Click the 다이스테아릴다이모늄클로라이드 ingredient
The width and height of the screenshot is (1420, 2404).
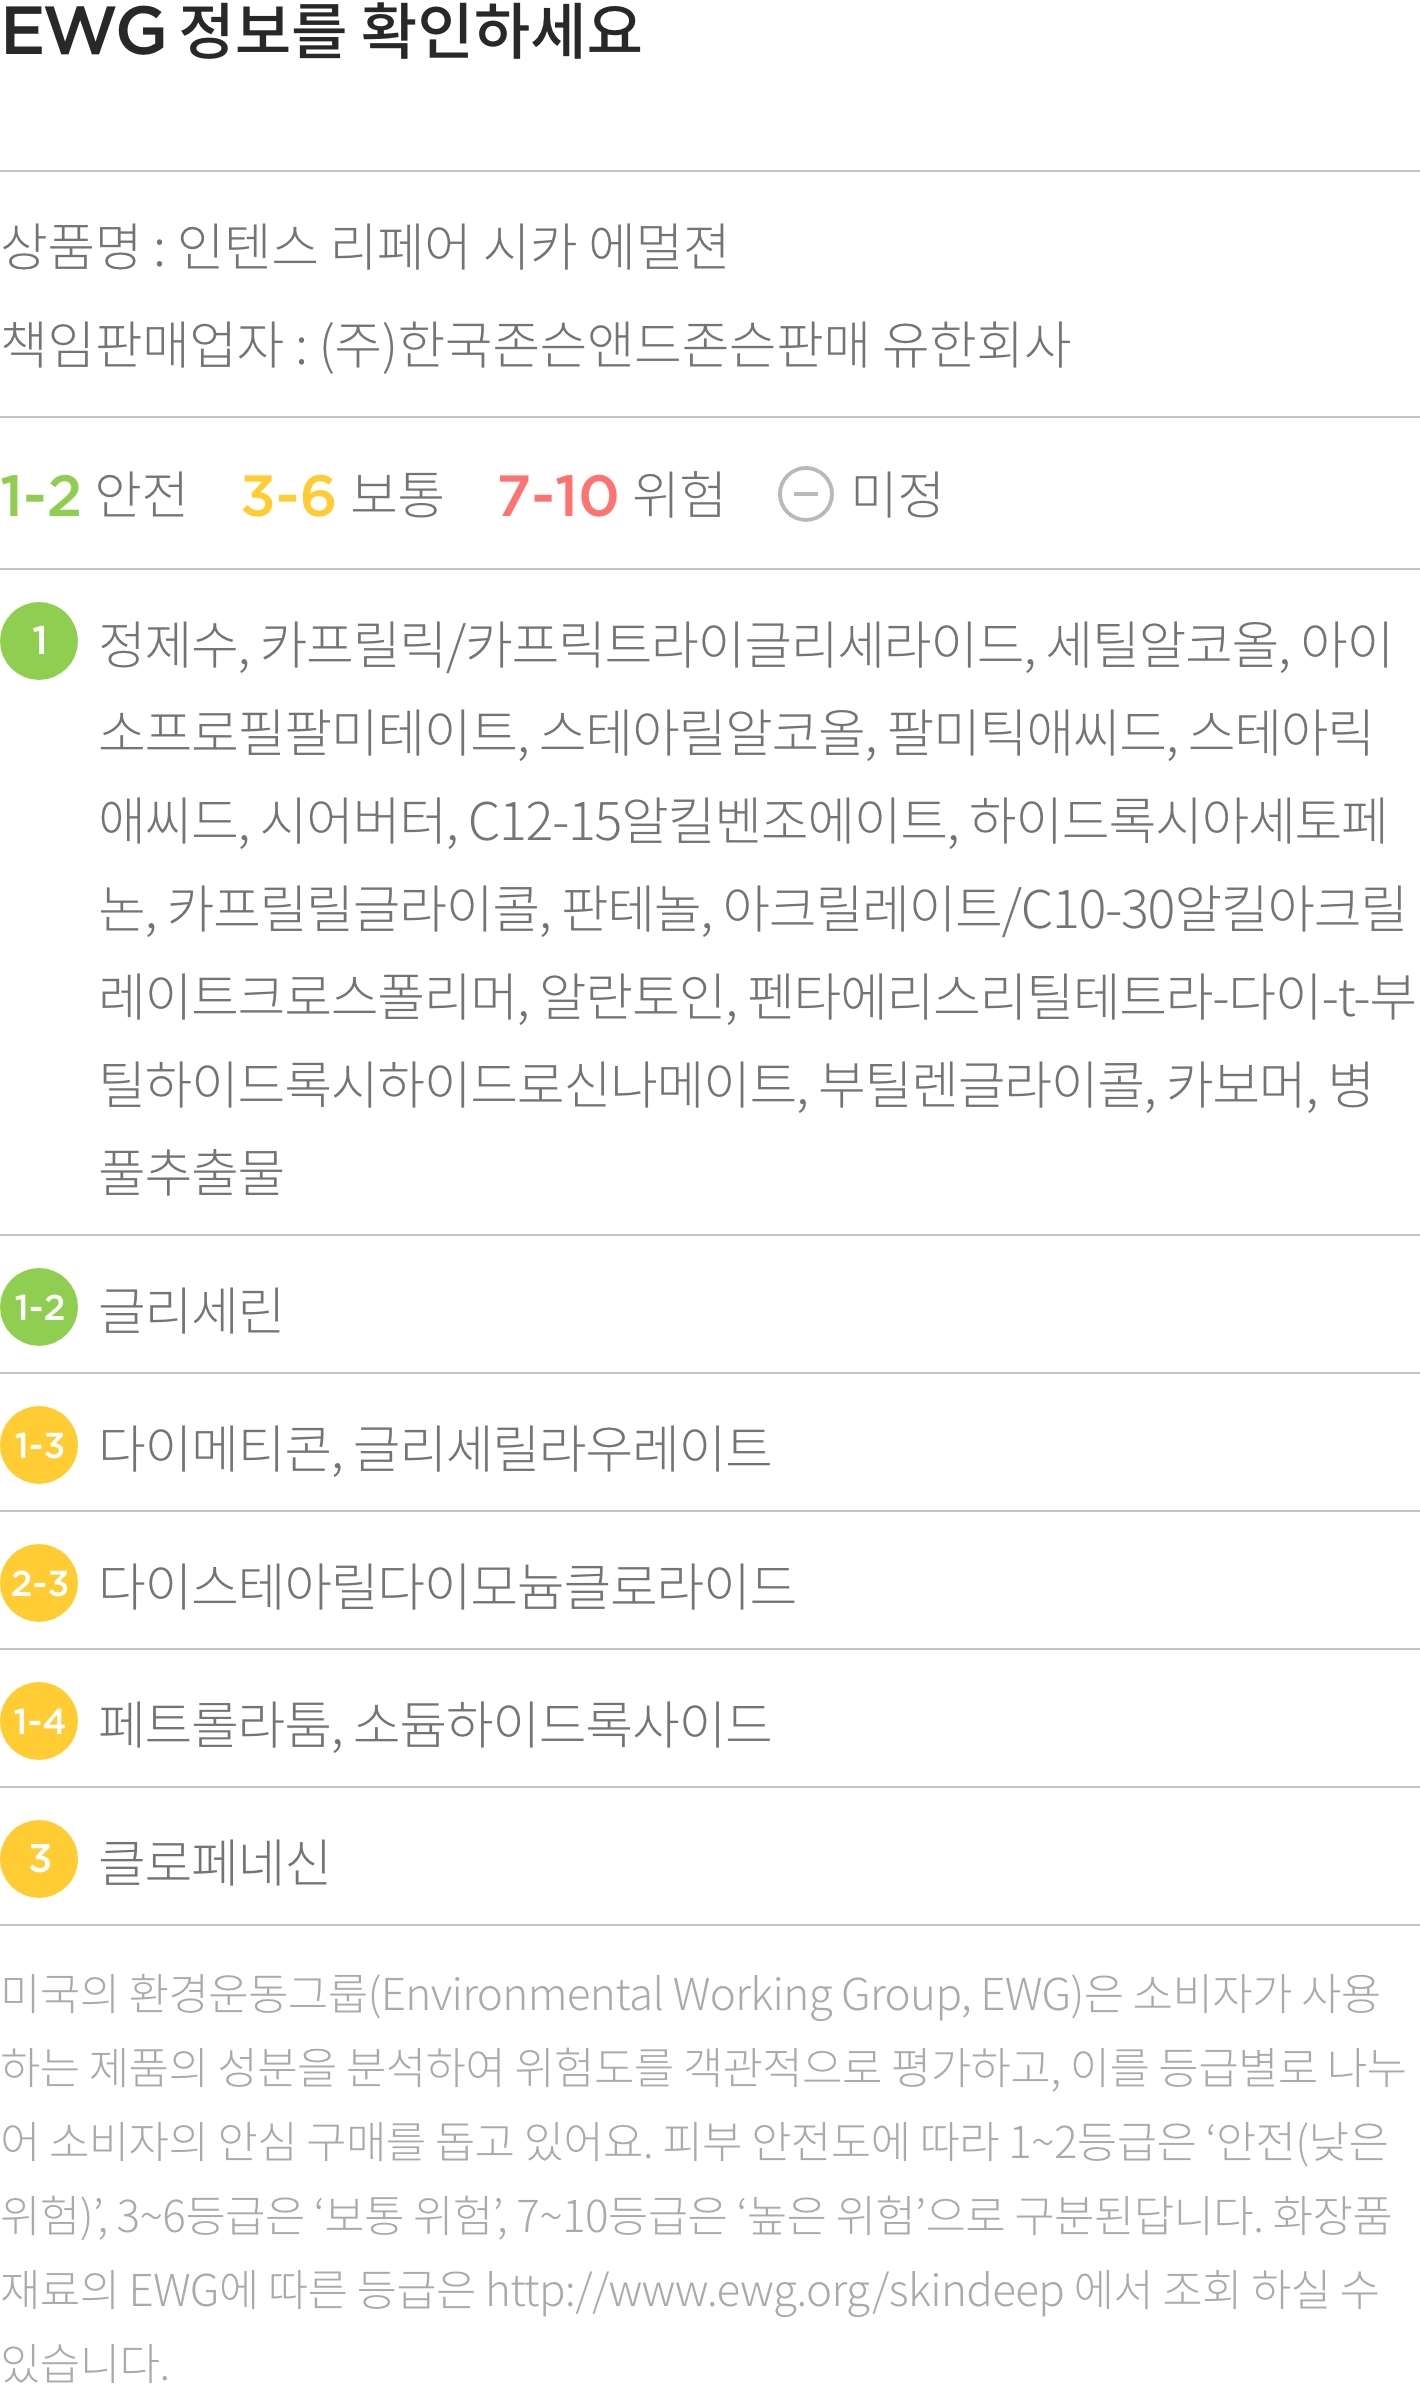447,1585
